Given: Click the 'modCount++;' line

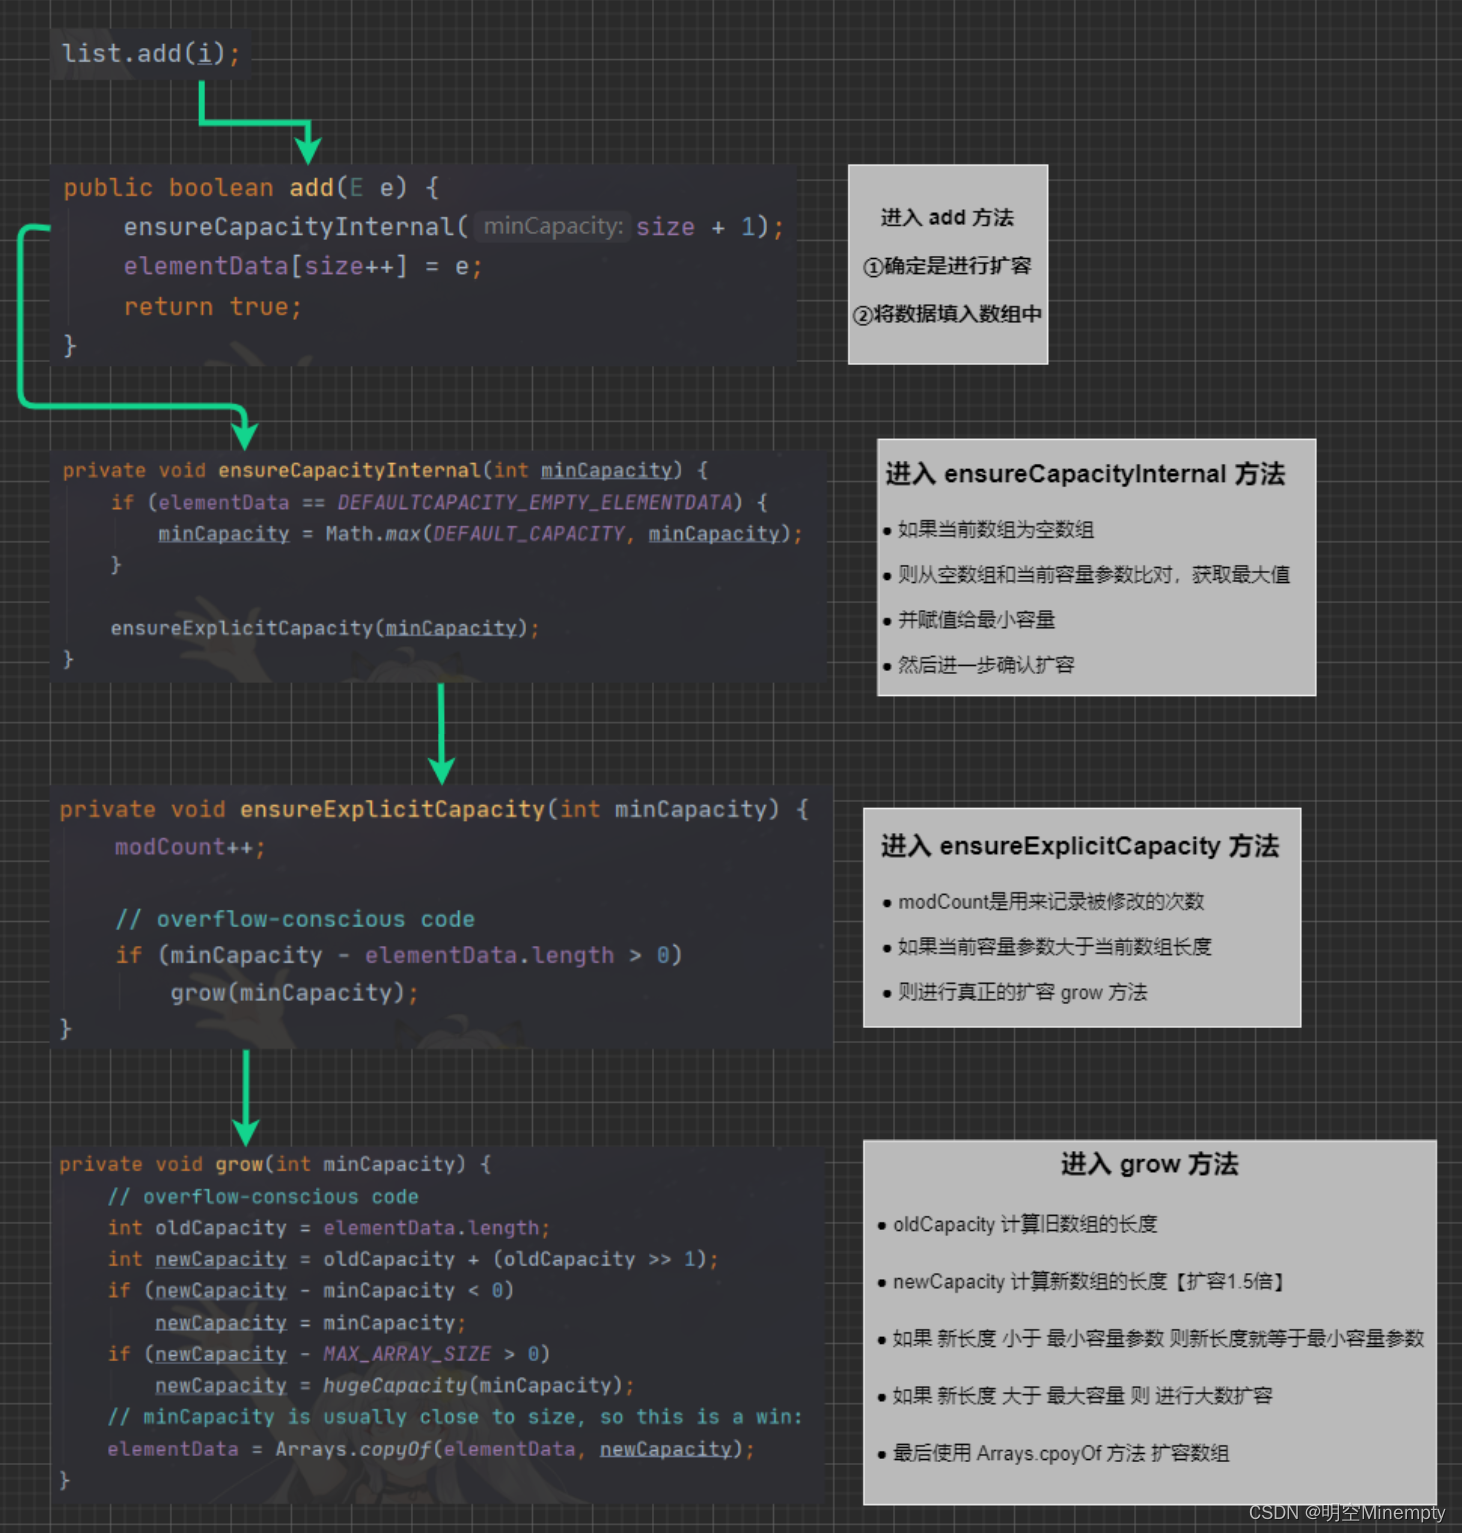Looking at the screenshot, I should click(190, 847).
